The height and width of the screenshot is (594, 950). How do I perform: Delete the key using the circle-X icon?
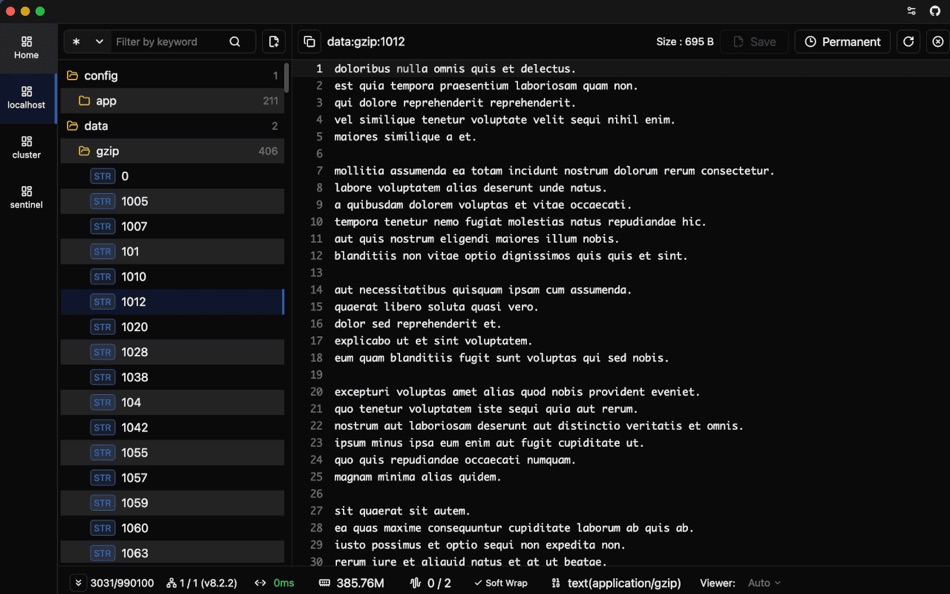936,41
